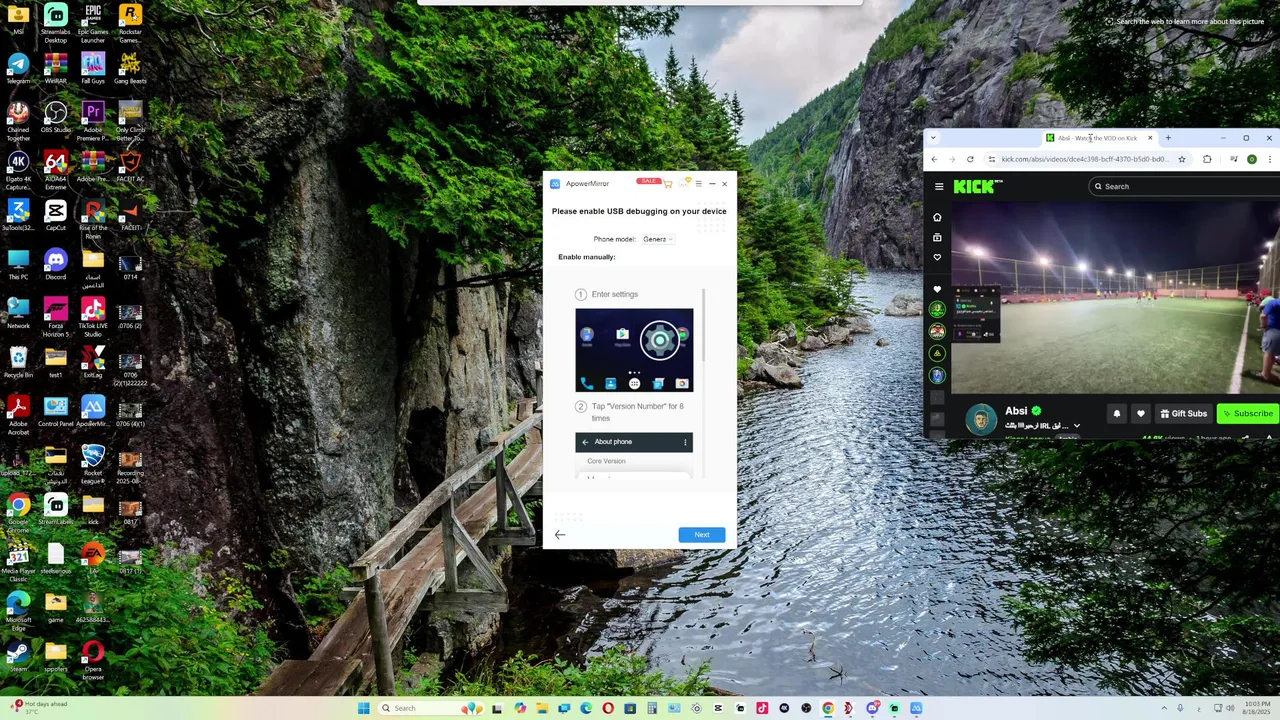Go back with ApowerMirror back arrow

[560, 535]
